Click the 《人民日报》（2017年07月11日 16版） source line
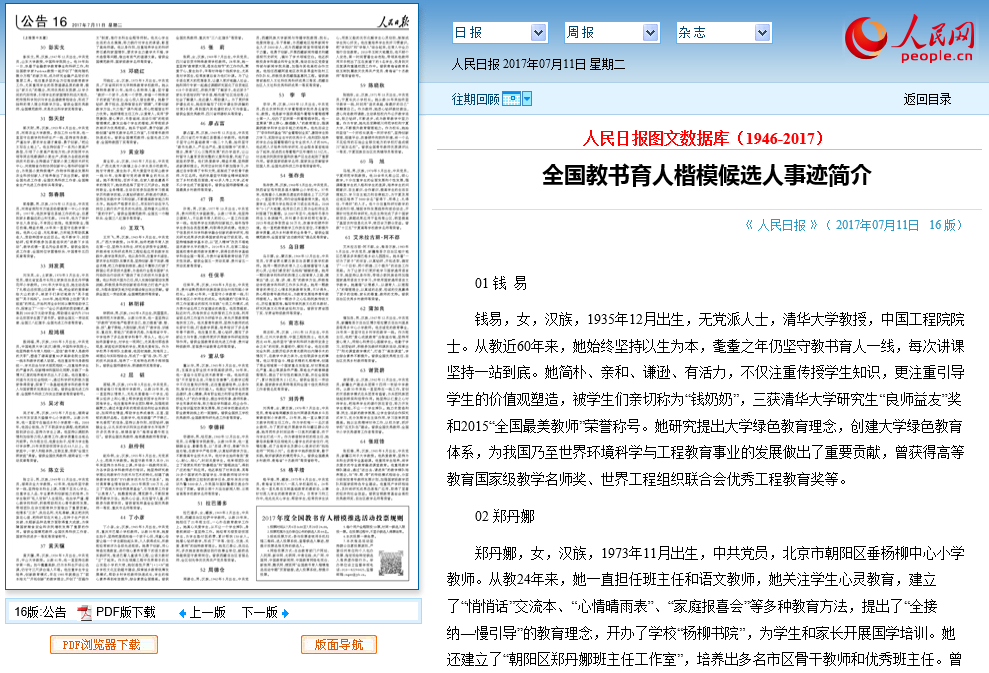989x673 pixels. click(854, 225)
